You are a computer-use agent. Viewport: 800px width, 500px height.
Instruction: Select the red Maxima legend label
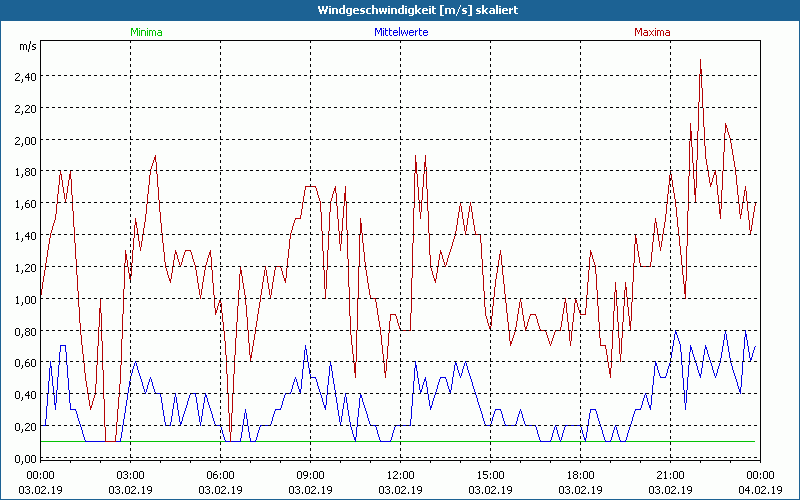[x=652, y=32]
